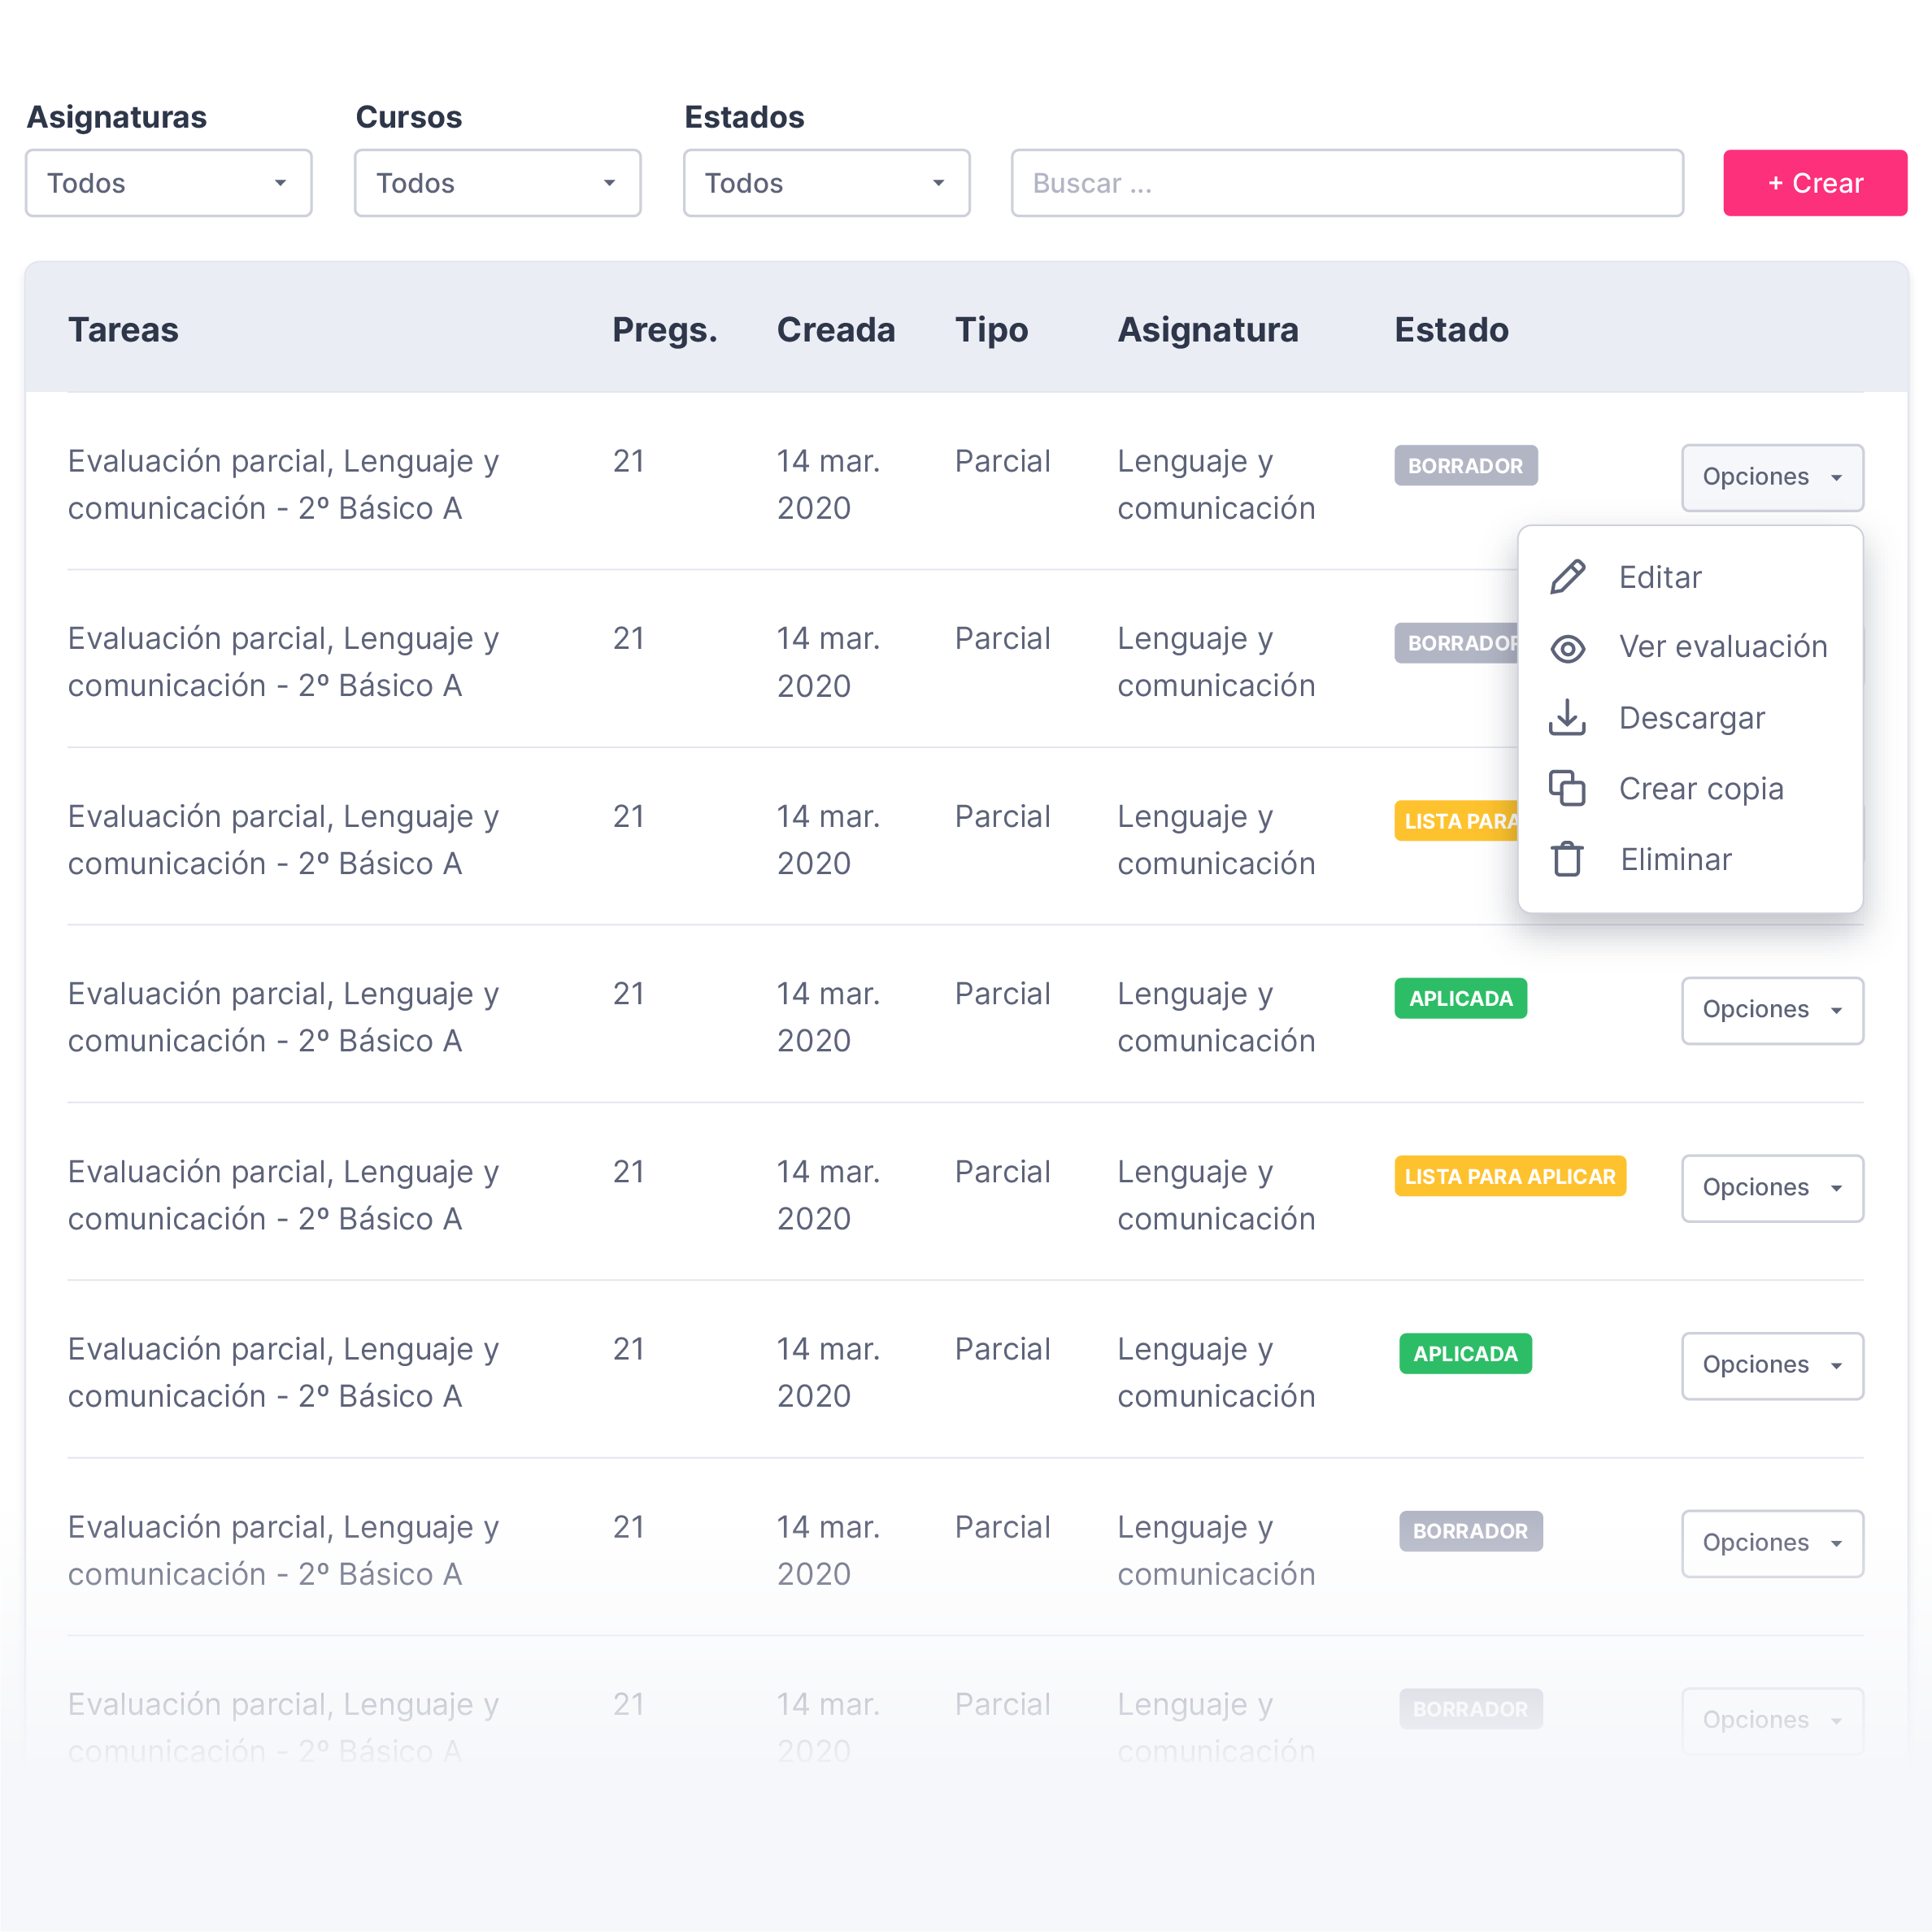Click the pencil icon next to Editar
This screenshot has height=1932, width=1932.
pos(1567,577)
